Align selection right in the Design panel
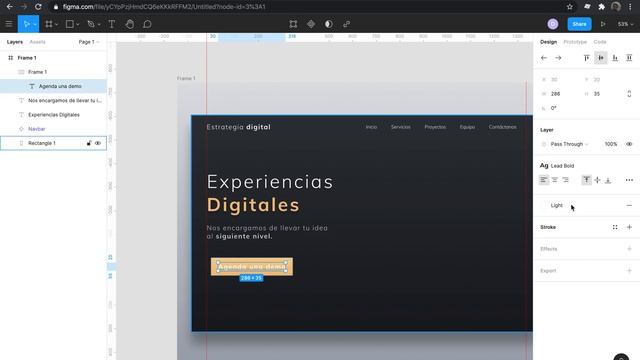This screenshot has width=640, height=360. (x=558, y=58)
